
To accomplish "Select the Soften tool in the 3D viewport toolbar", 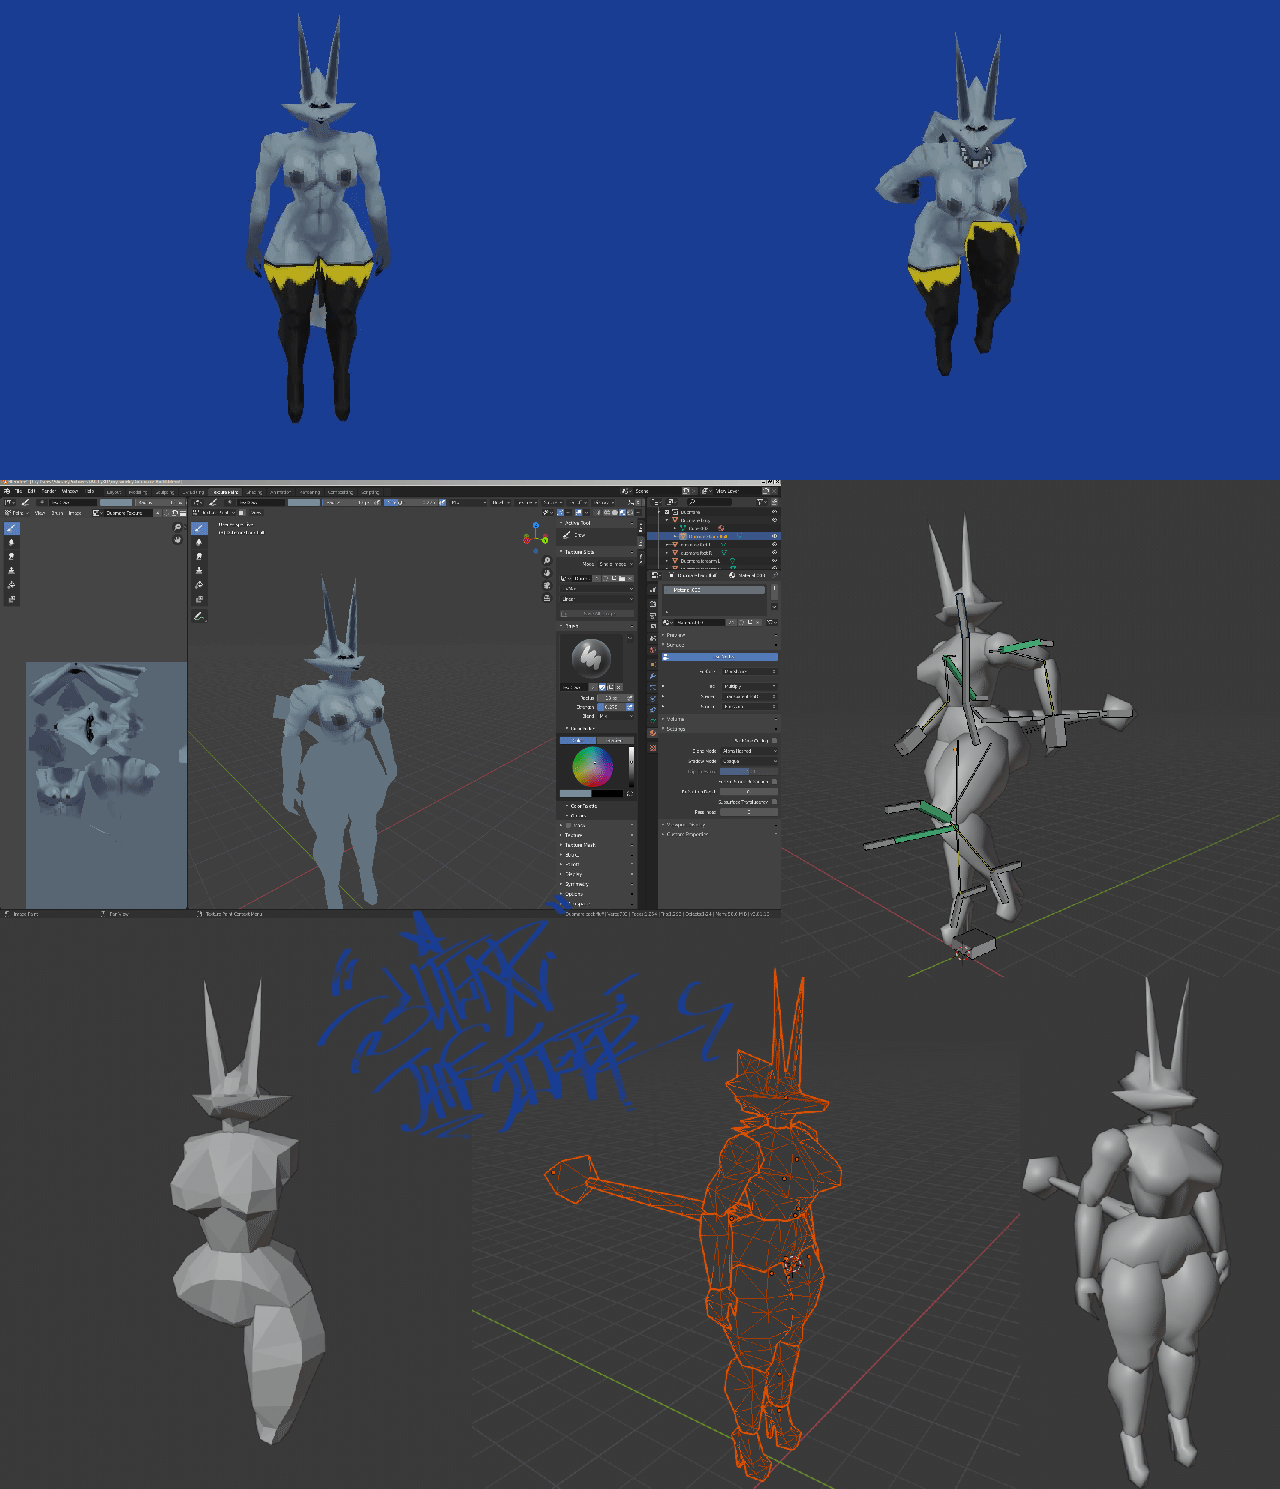I will tap(199, 542).
